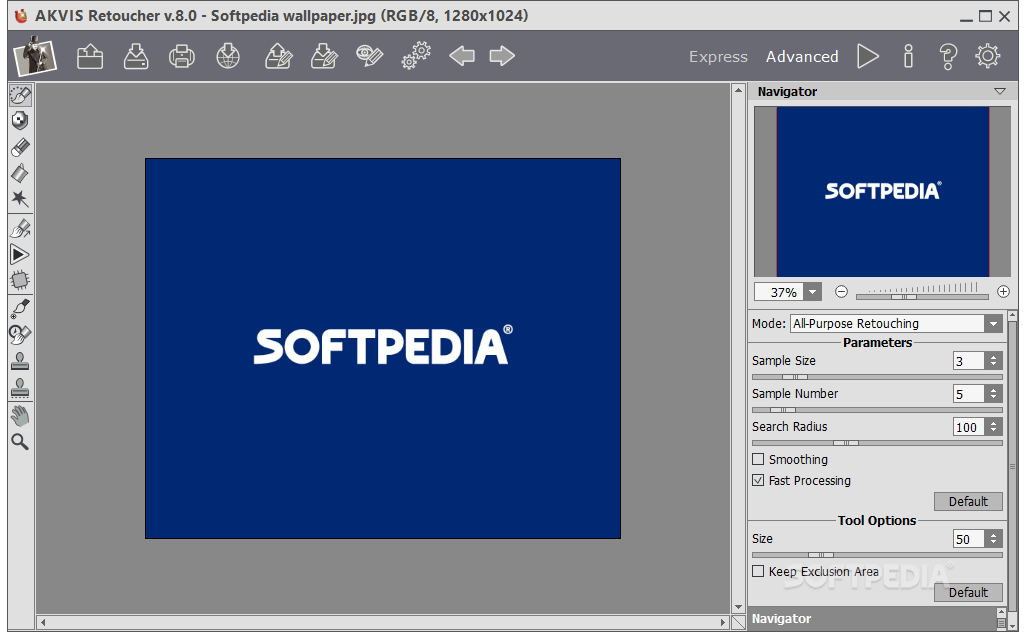The height and width of the screenshot is (639, 1026).
Task: Open an image file with the toolbar icon
Action: point(90,56)
